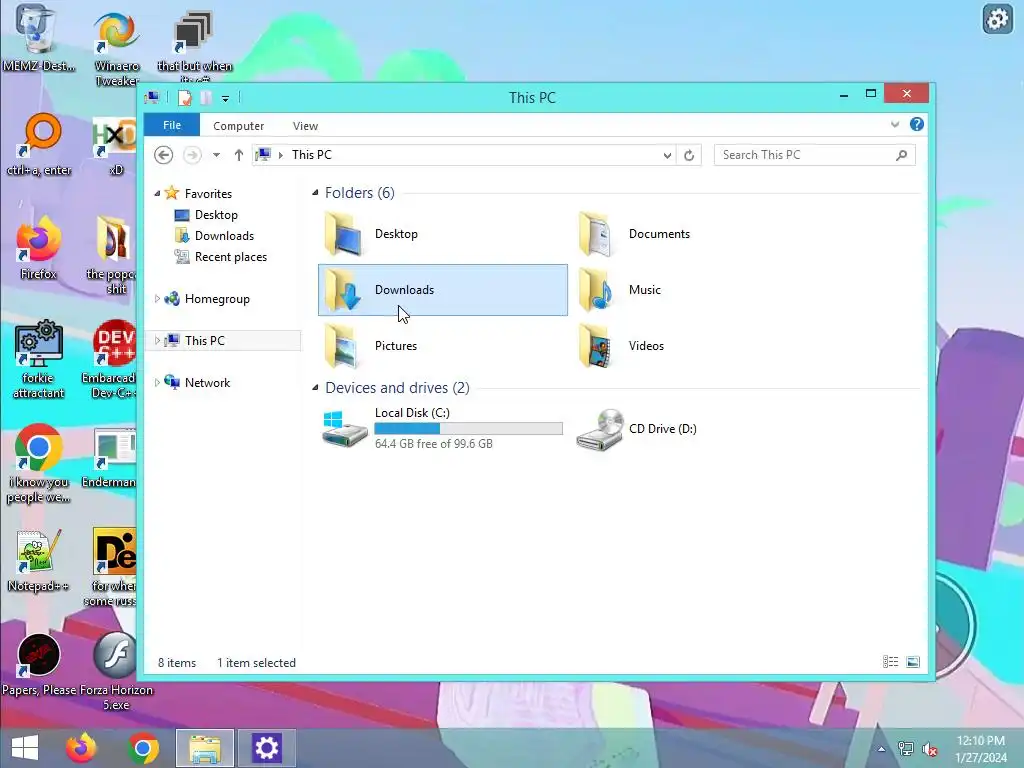Image resolution: width=1024 pixels, height=768 pixels.
Task: Select This PC in navigation pane
Action: [x=204, y=340]
